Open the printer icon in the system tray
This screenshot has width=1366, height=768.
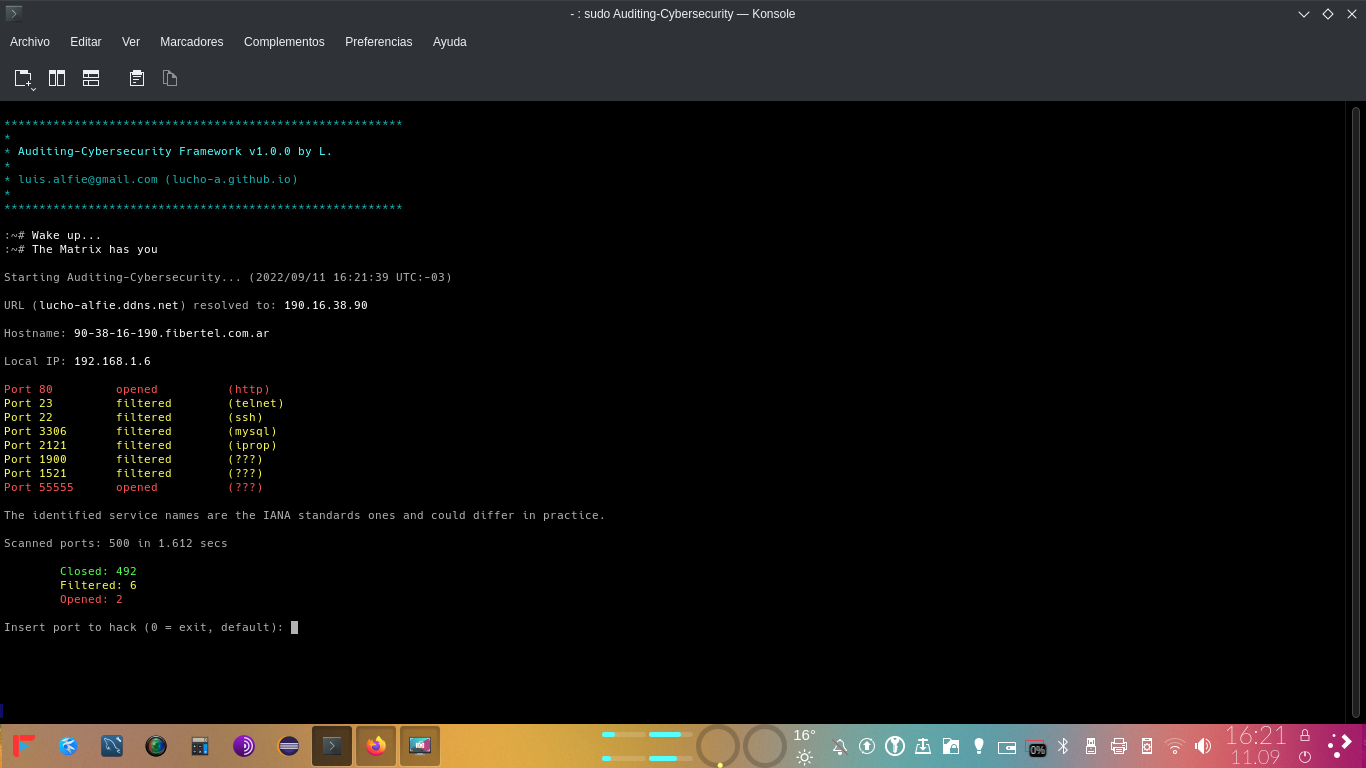tap(1119, 746)
